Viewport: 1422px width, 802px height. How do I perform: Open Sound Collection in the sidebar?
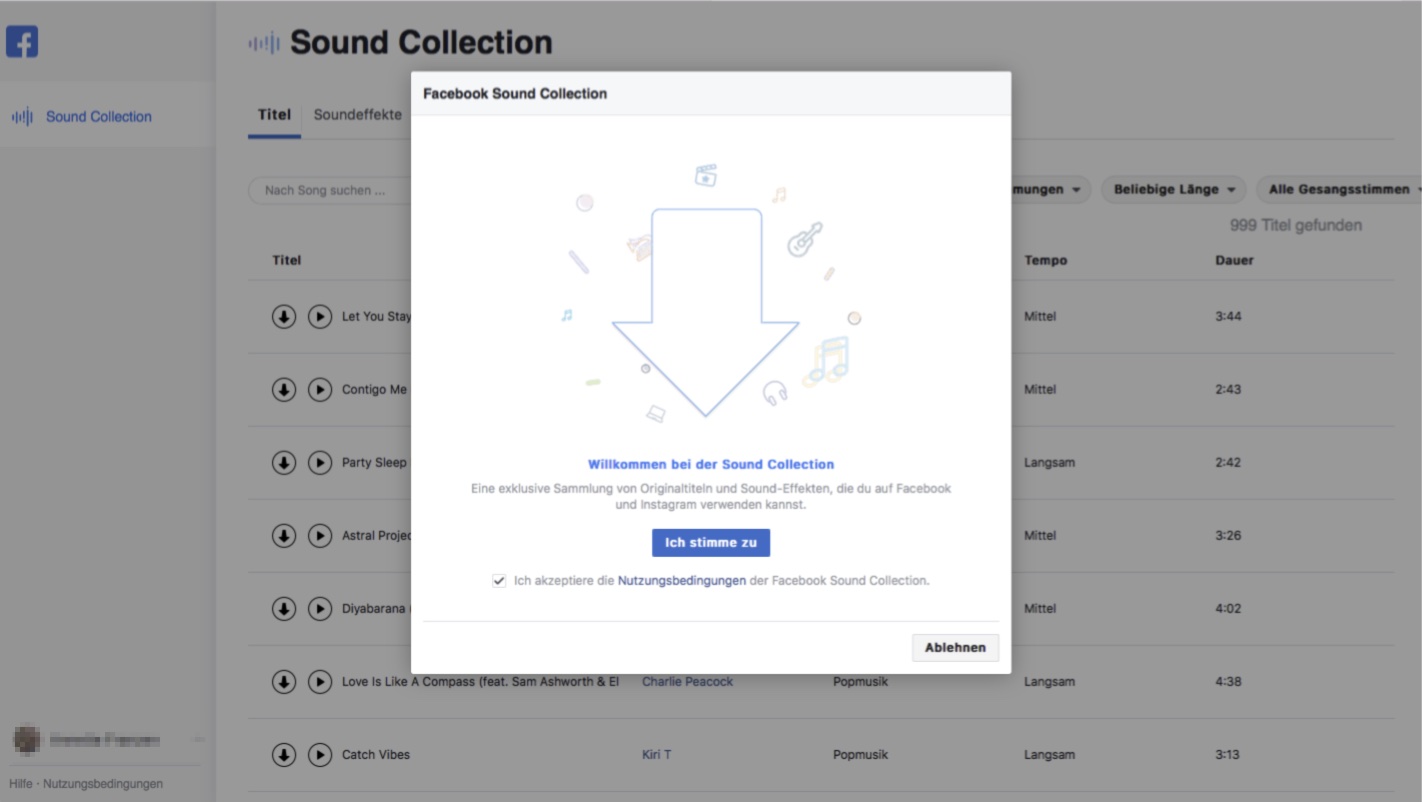[98, 117]
